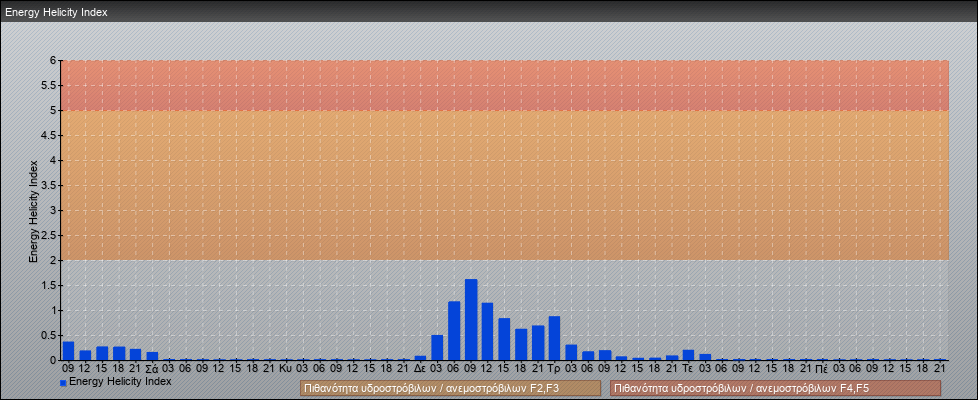Click the y-axis value 2 label
Screen dimensions: 978x400
[x=54, y=260]
